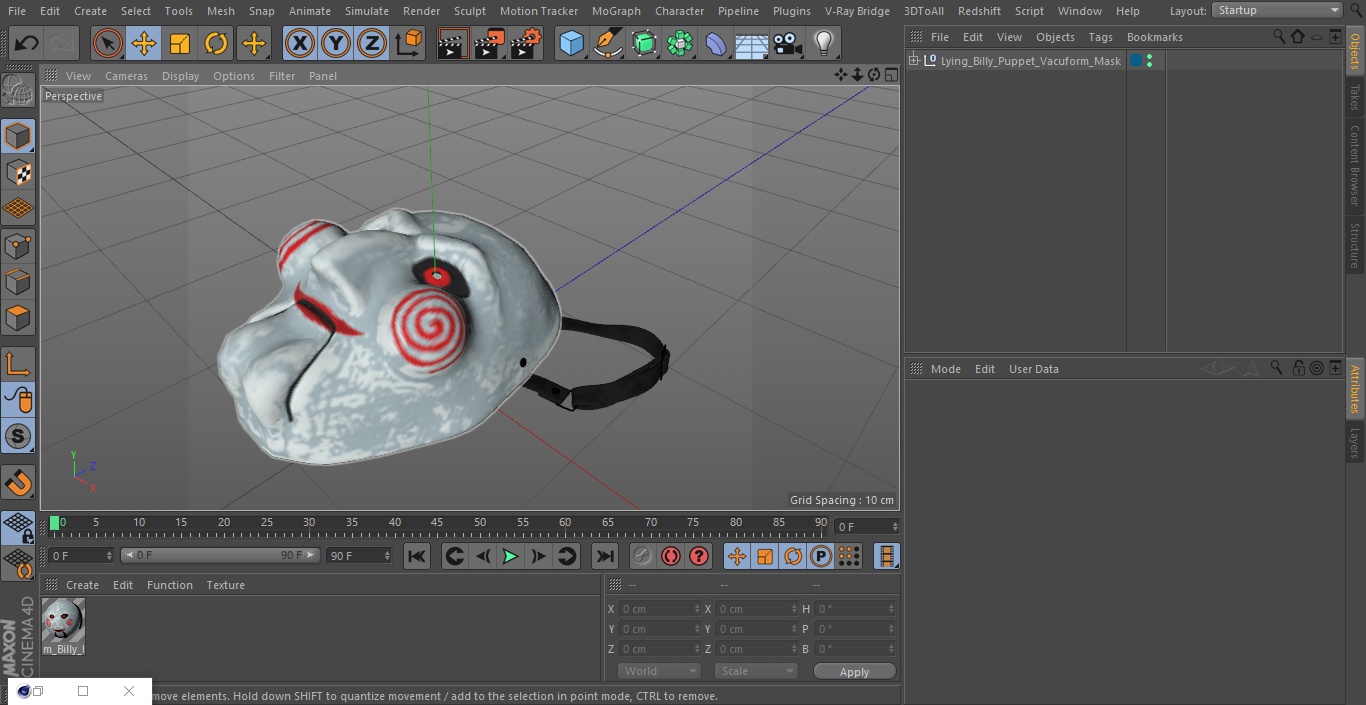Switch to Texture mode checkered icon
The width and height of the screenshot is (1366, 705).
click(18, 172)
